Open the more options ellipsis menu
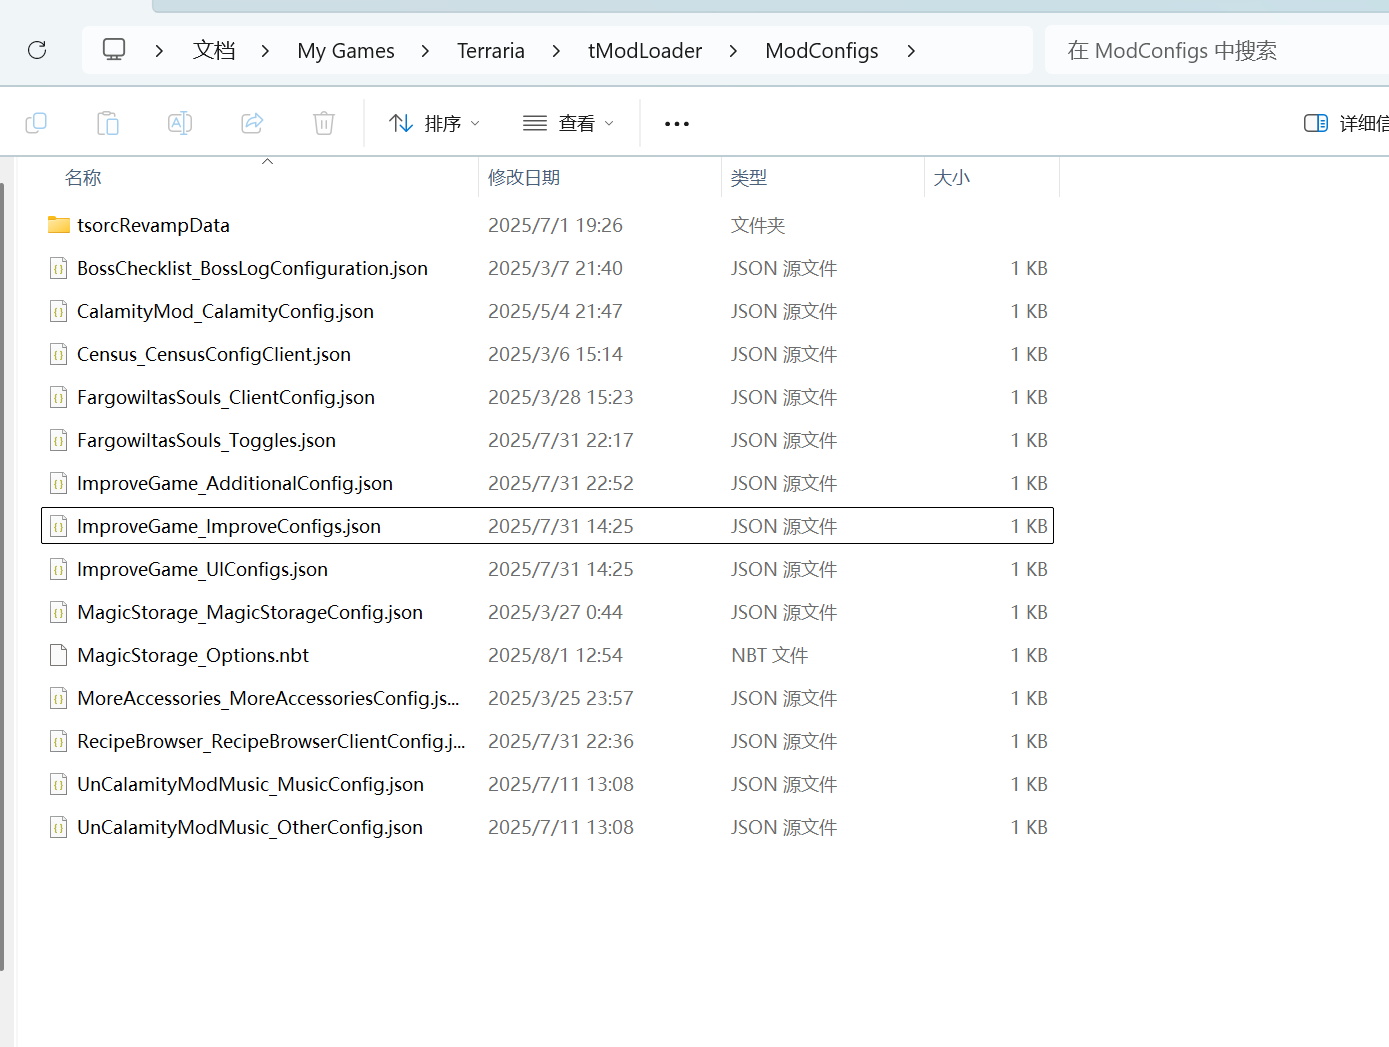 677,124
